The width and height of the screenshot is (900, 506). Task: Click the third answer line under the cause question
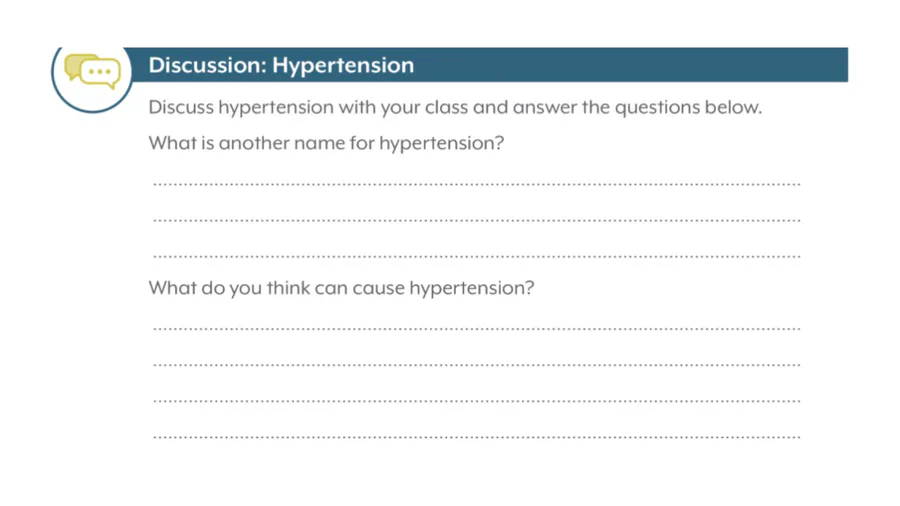tap(476, 401)
